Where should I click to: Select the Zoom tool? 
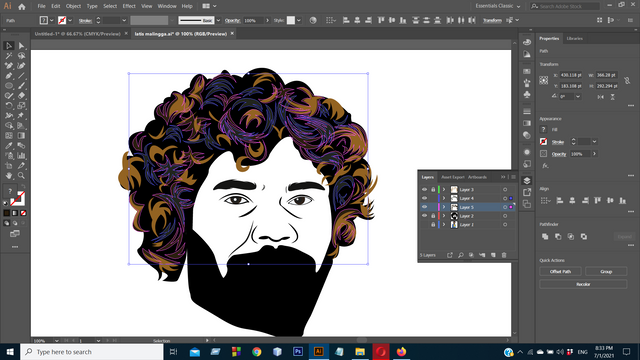pos(21,176)
